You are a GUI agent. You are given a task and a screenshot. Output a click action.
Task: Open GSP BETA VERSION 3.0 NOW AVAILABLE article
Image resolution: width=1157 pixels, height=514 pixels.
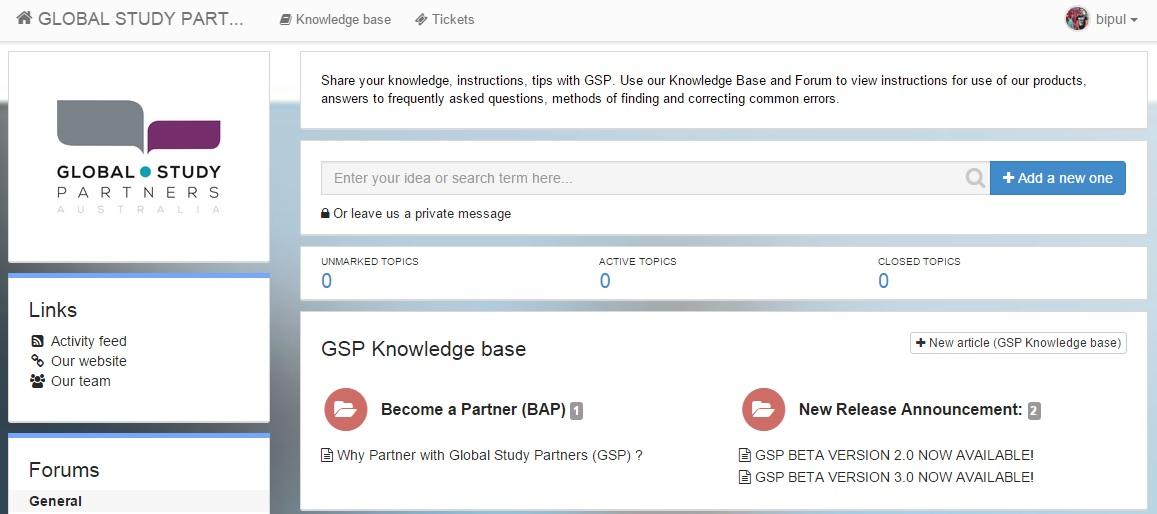894,478
